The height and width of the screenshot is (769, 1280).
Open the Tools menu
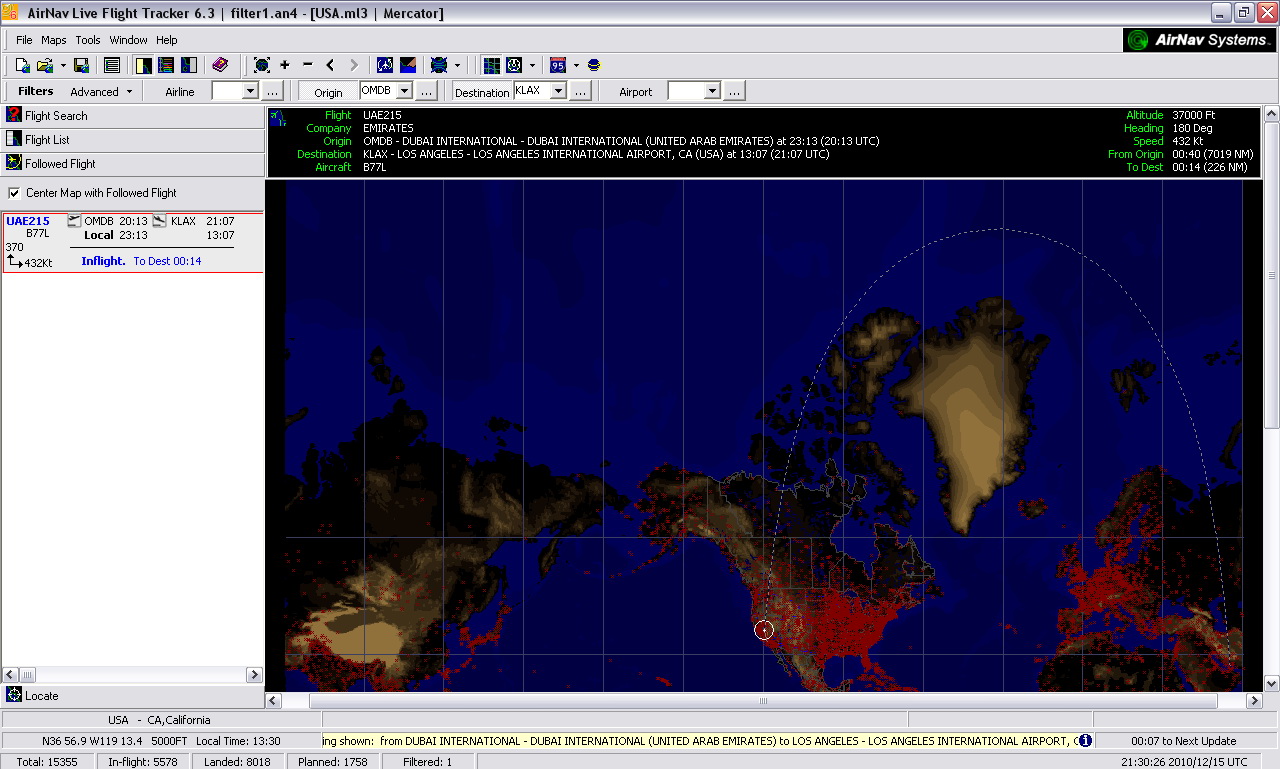click(88, 40)
